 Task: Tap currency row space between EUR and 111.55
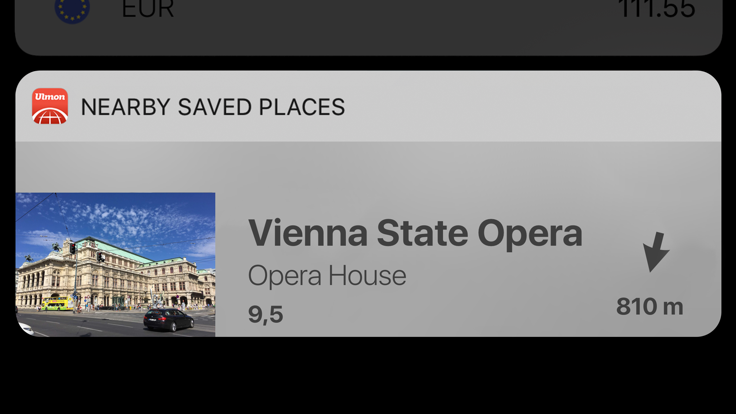(394, 9)
